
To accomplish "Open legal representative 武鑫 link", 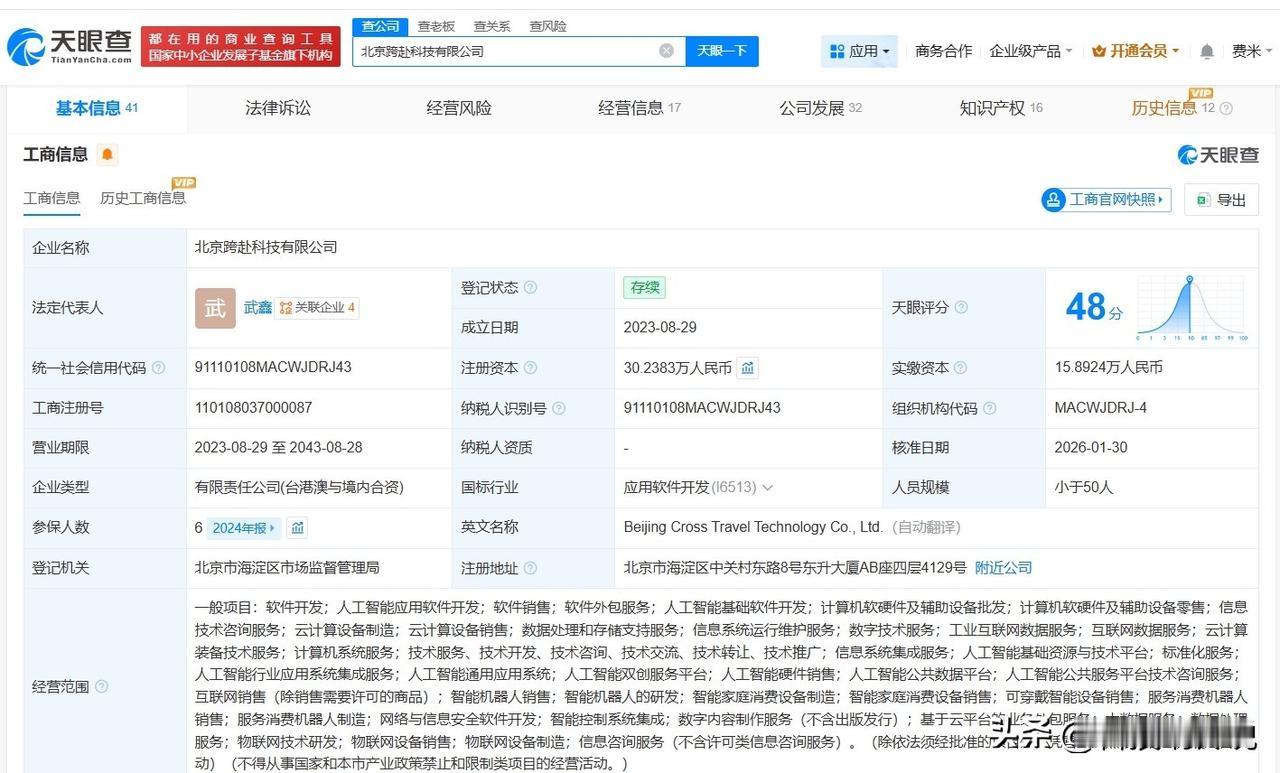I will (x=258, y=308).
